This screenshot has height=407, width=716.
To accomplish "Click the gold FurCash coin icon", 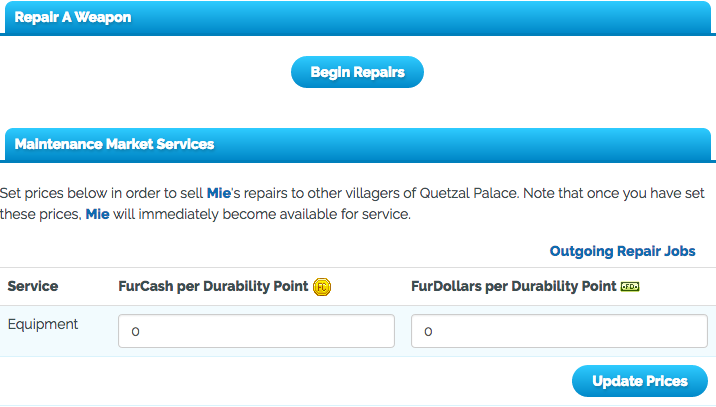I will tap(322, 287).
